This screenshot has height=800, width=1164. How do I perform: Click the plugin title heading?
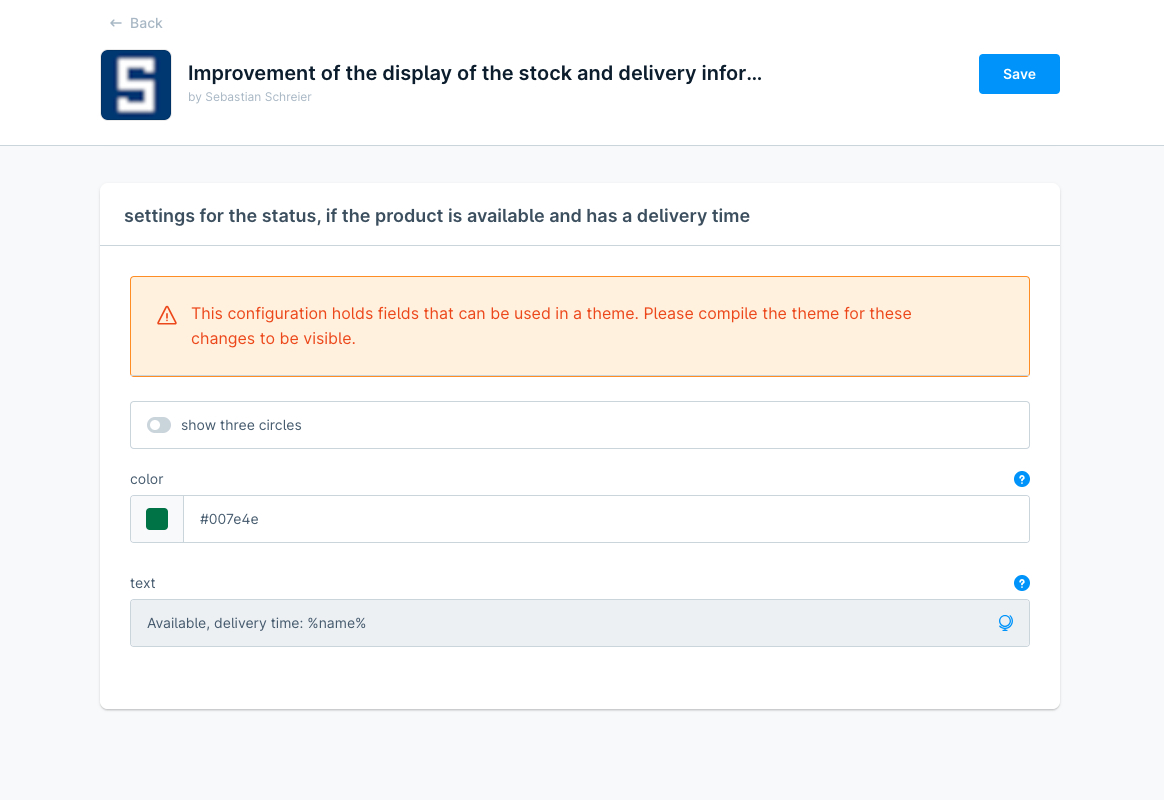[474, 73]
